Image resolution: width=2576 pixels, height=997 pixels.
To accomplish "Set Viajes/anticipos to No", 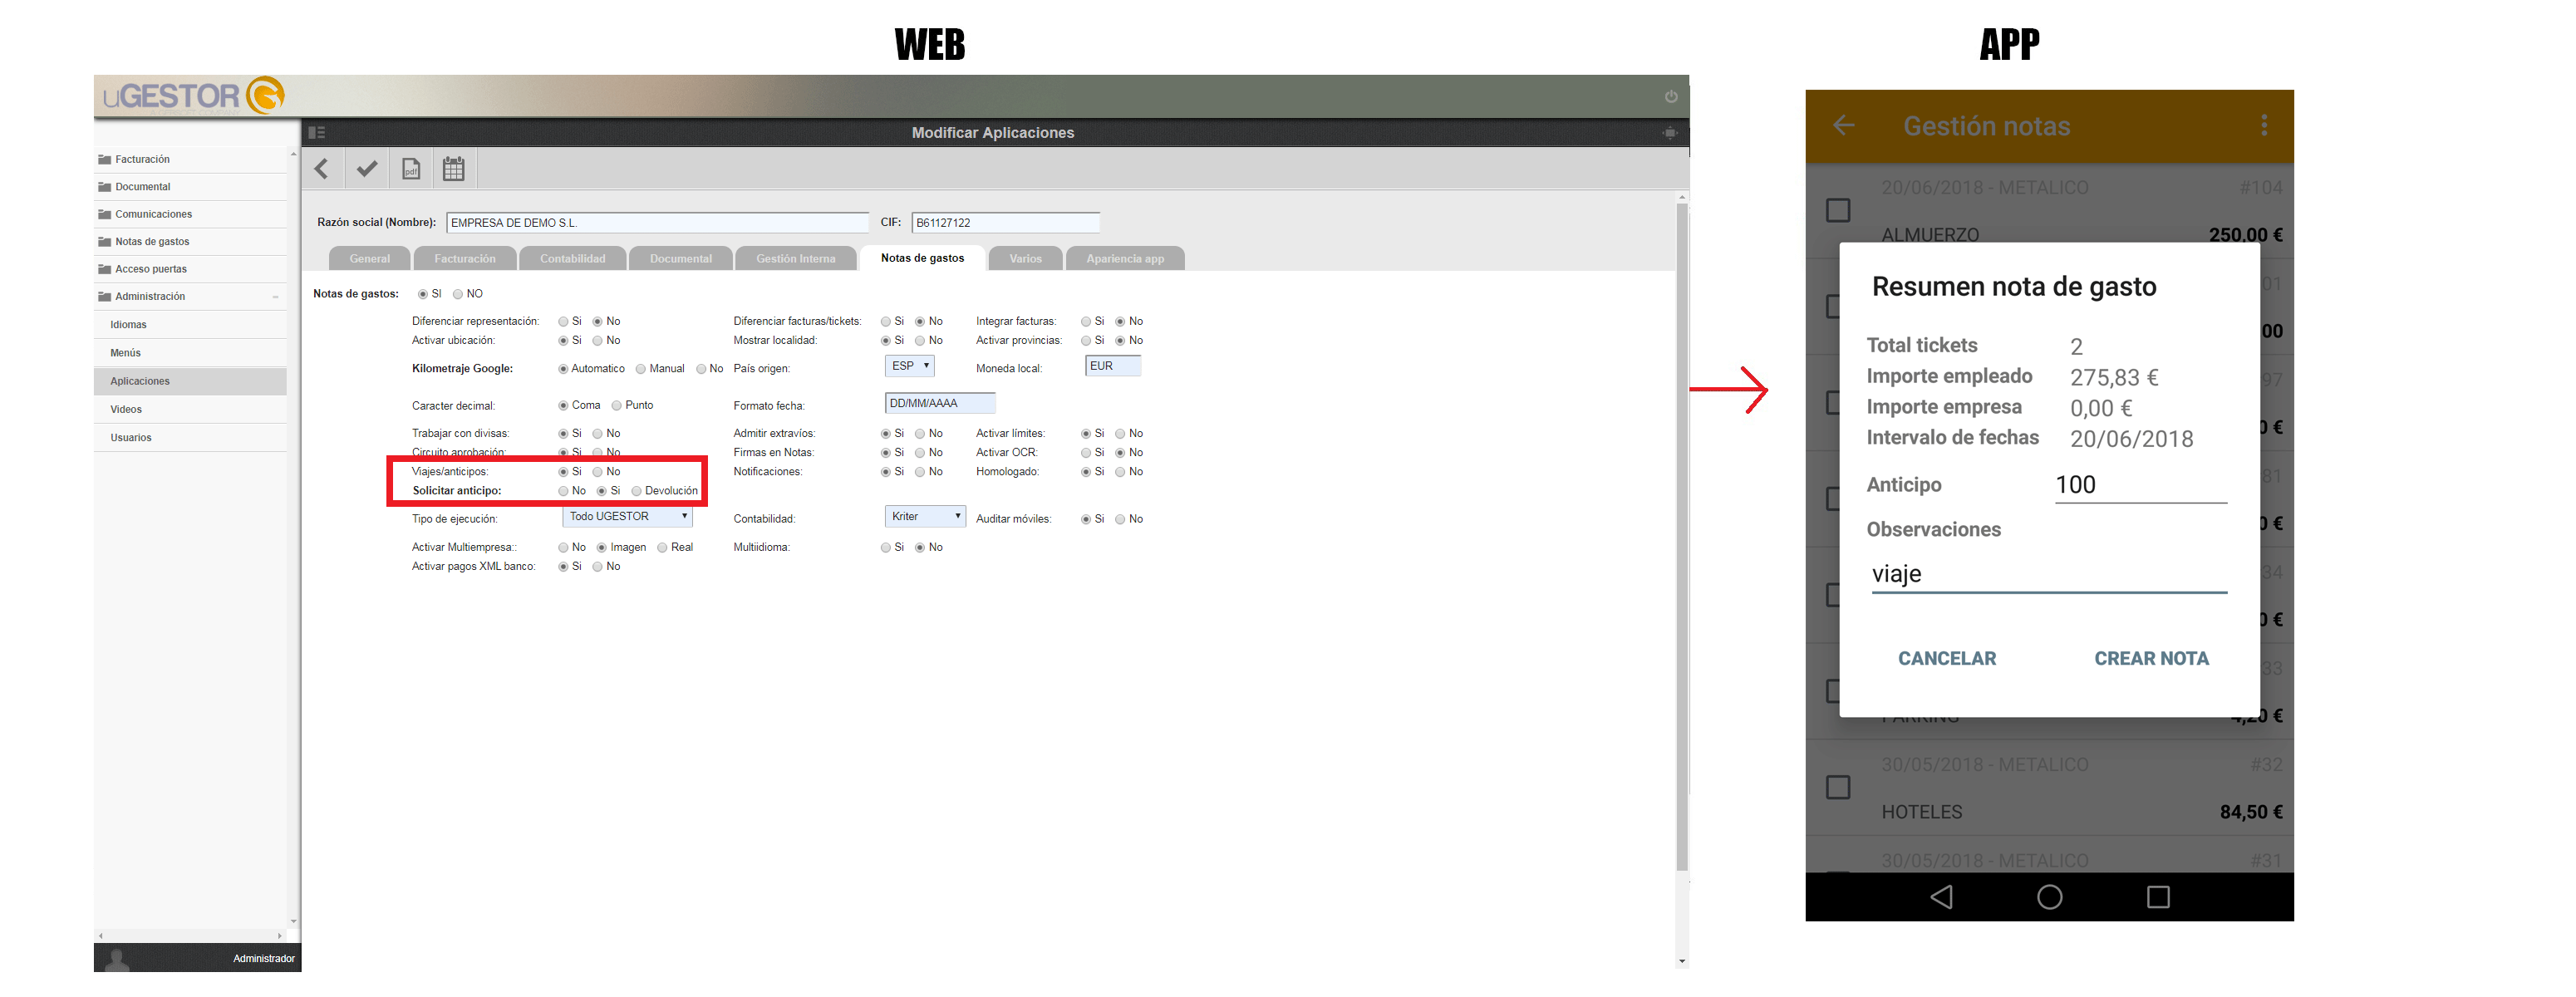I will [x=598, y=472].
